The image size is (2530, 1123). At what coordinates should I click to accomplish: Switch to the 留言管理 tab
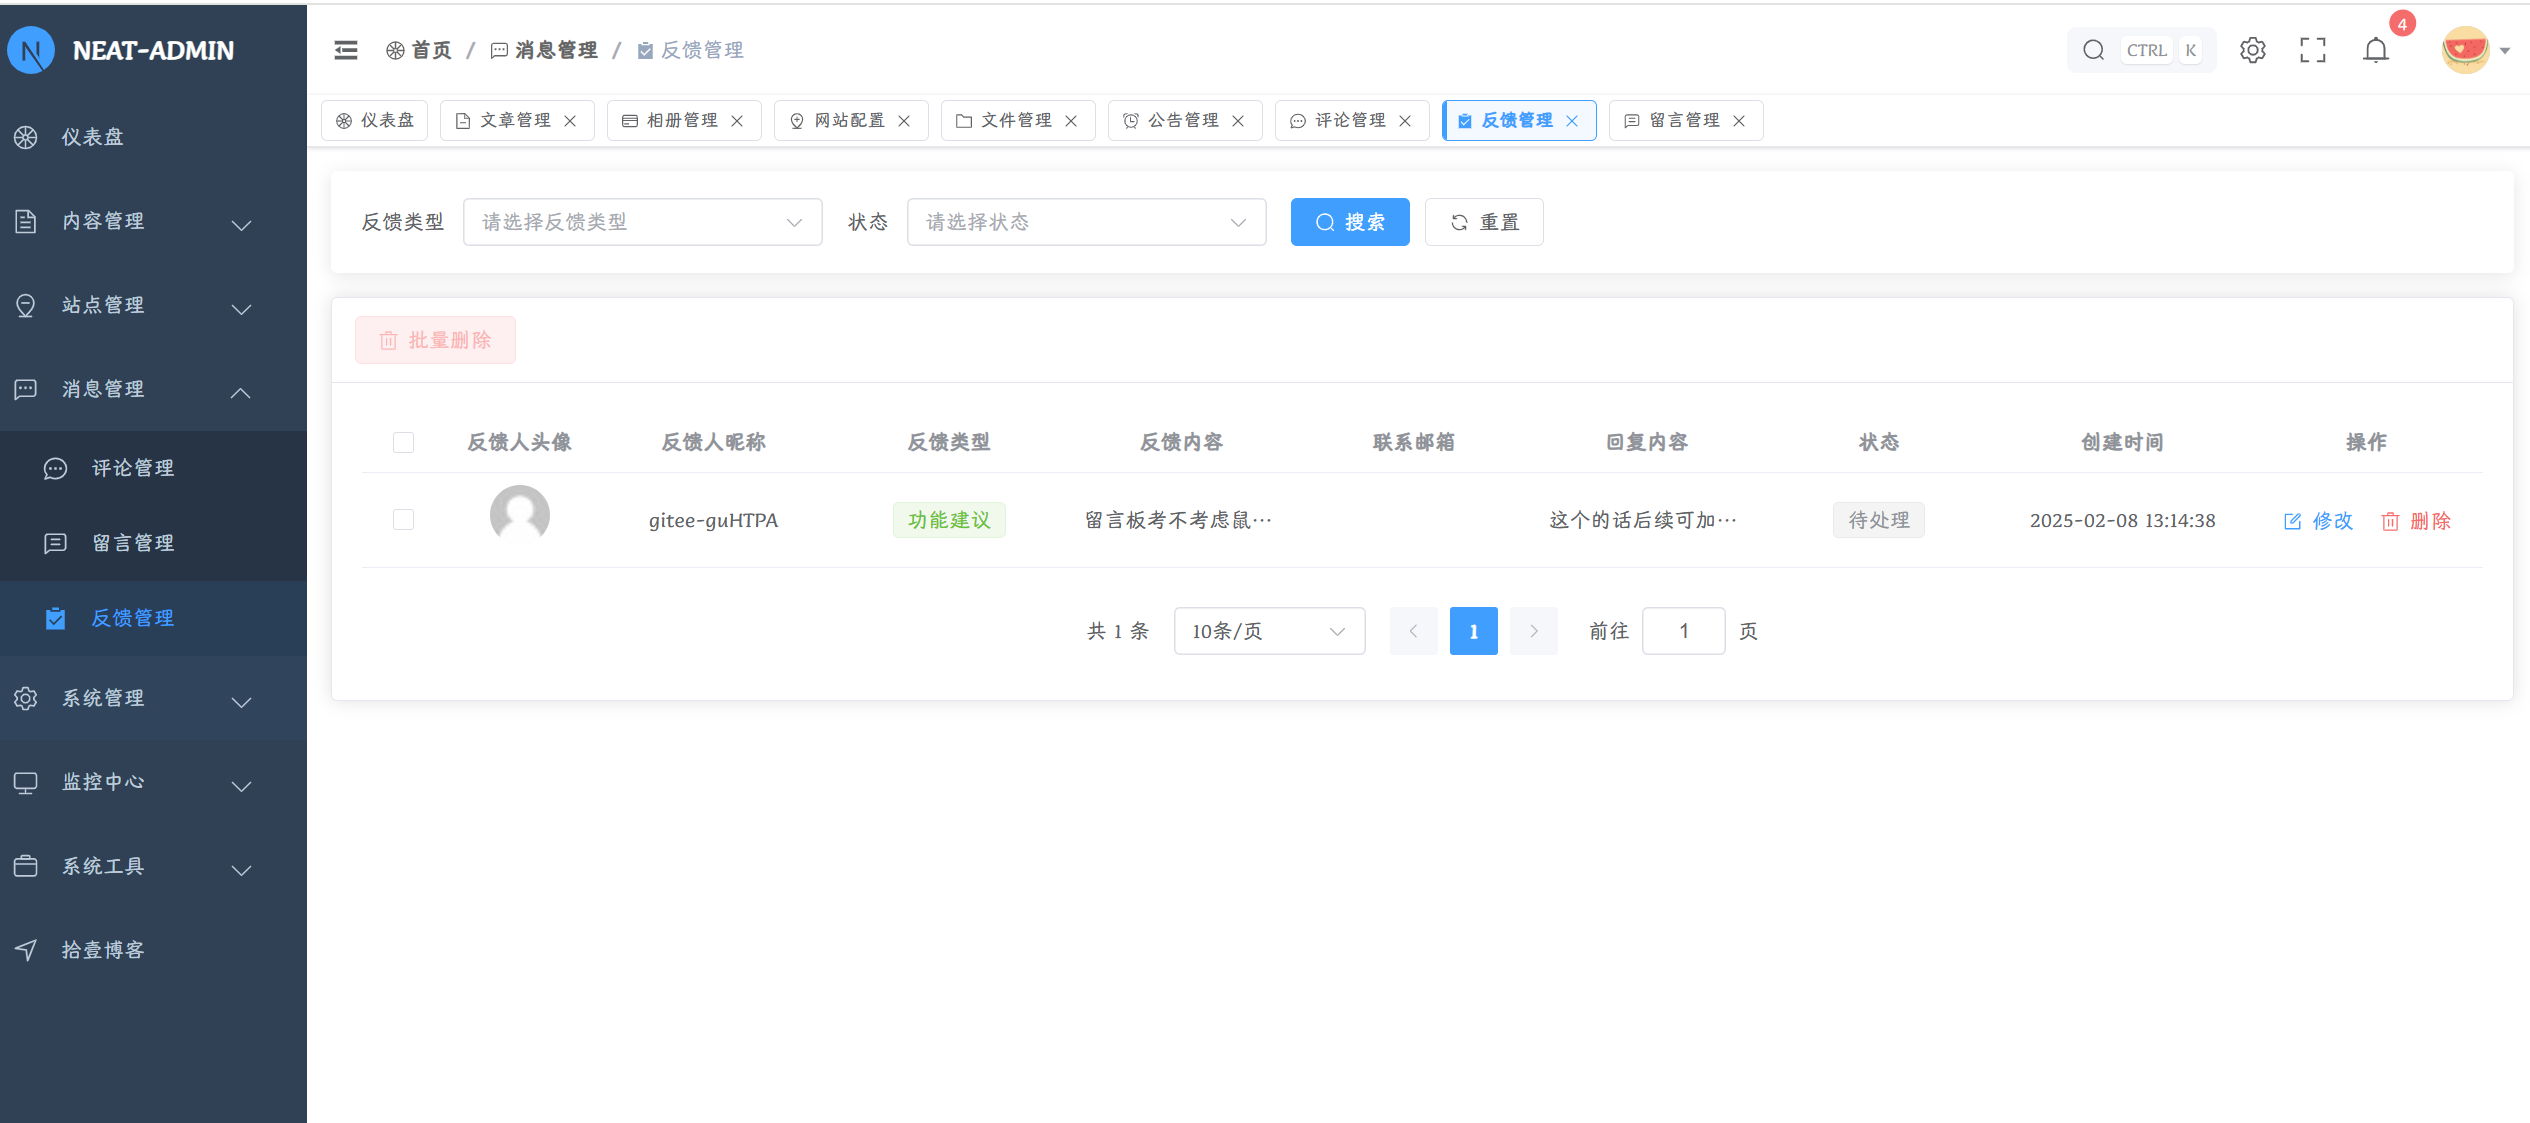1683,121
